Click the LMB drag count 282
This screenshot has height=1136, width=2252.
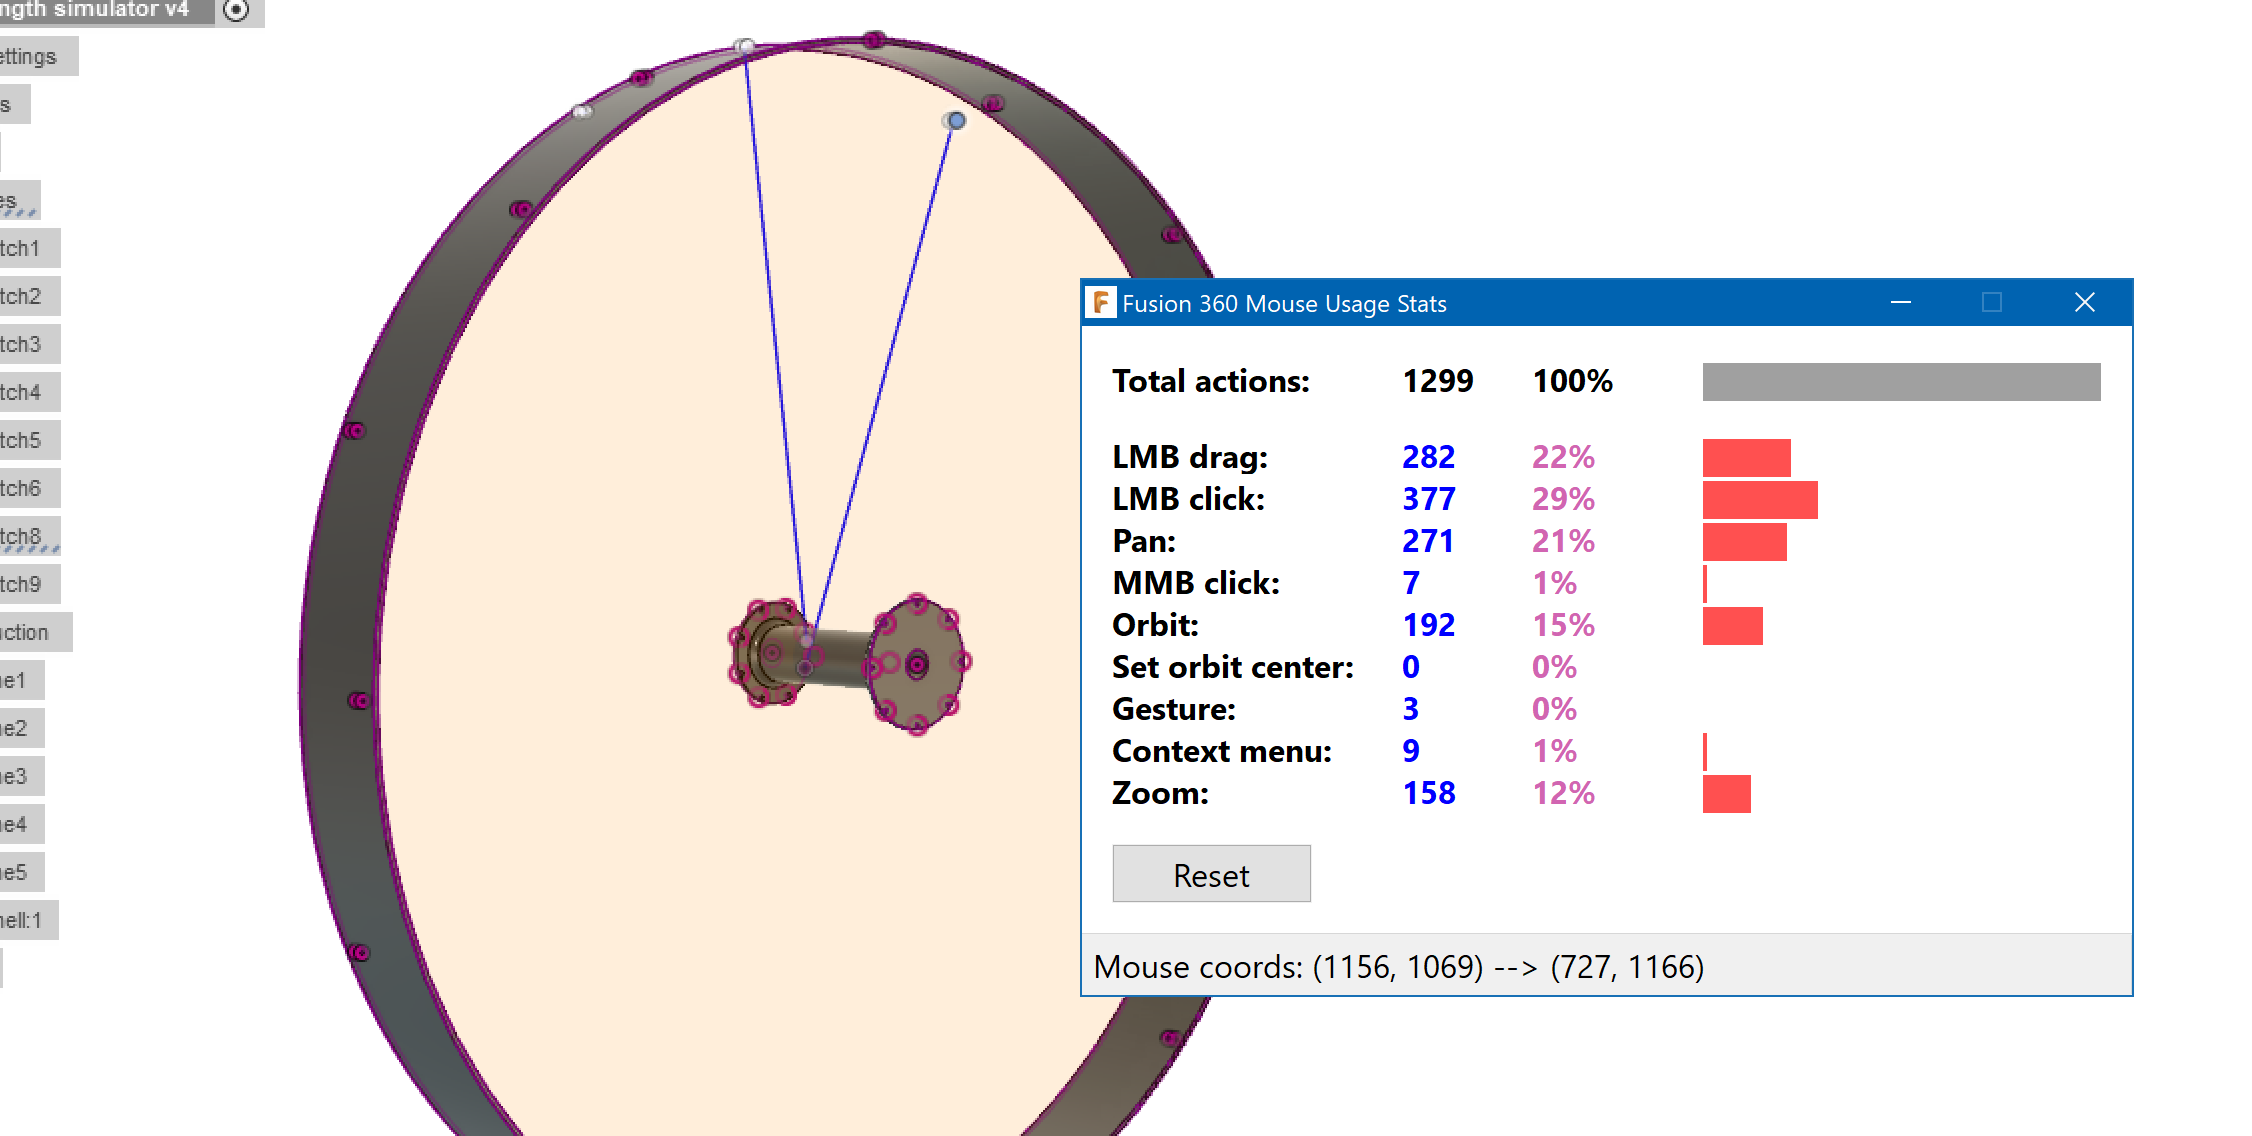coord(1429,457)
